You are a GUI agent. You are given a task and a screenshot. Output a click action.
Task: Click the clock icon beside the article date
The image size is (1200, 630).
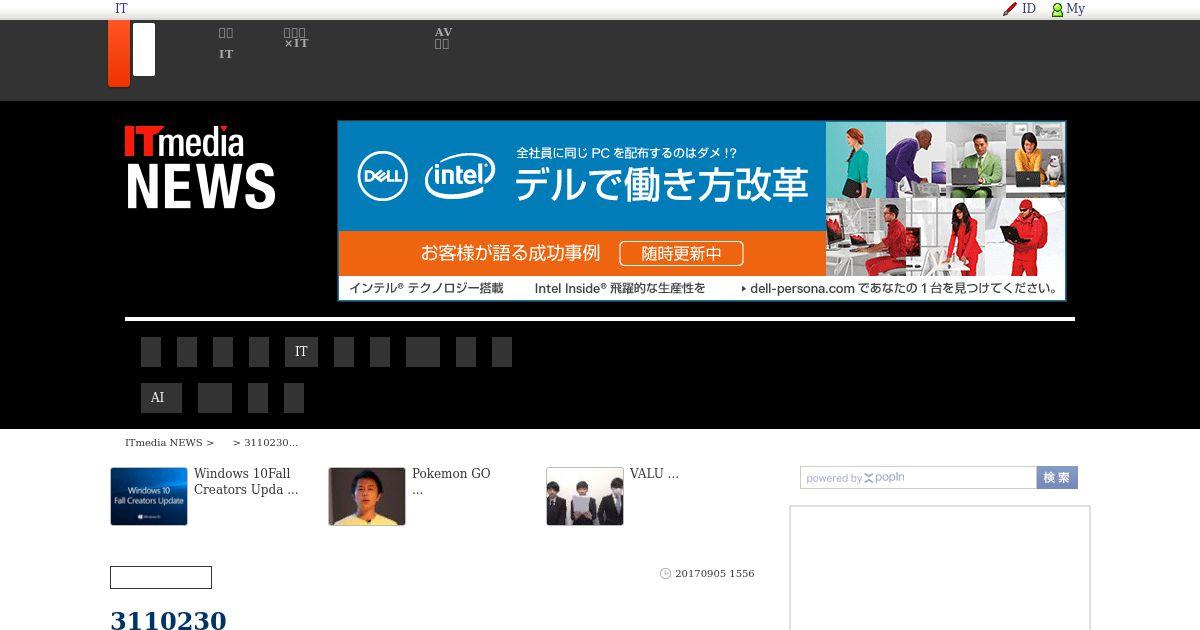[x=665, y=574]
